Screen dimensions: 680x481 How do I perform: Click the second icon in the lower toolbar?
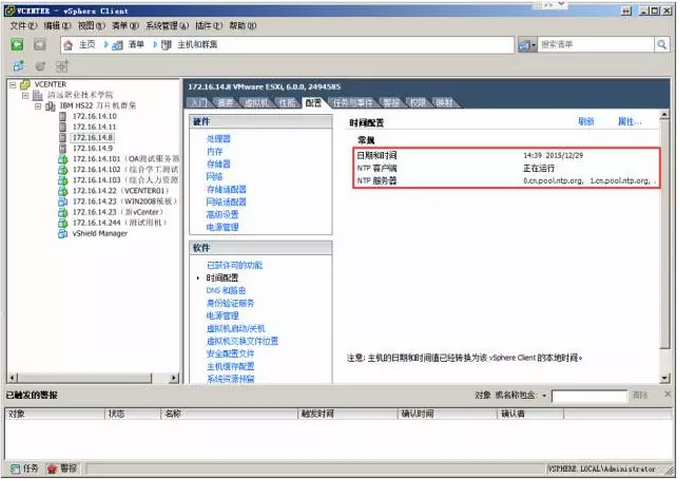tap(40, 66)
